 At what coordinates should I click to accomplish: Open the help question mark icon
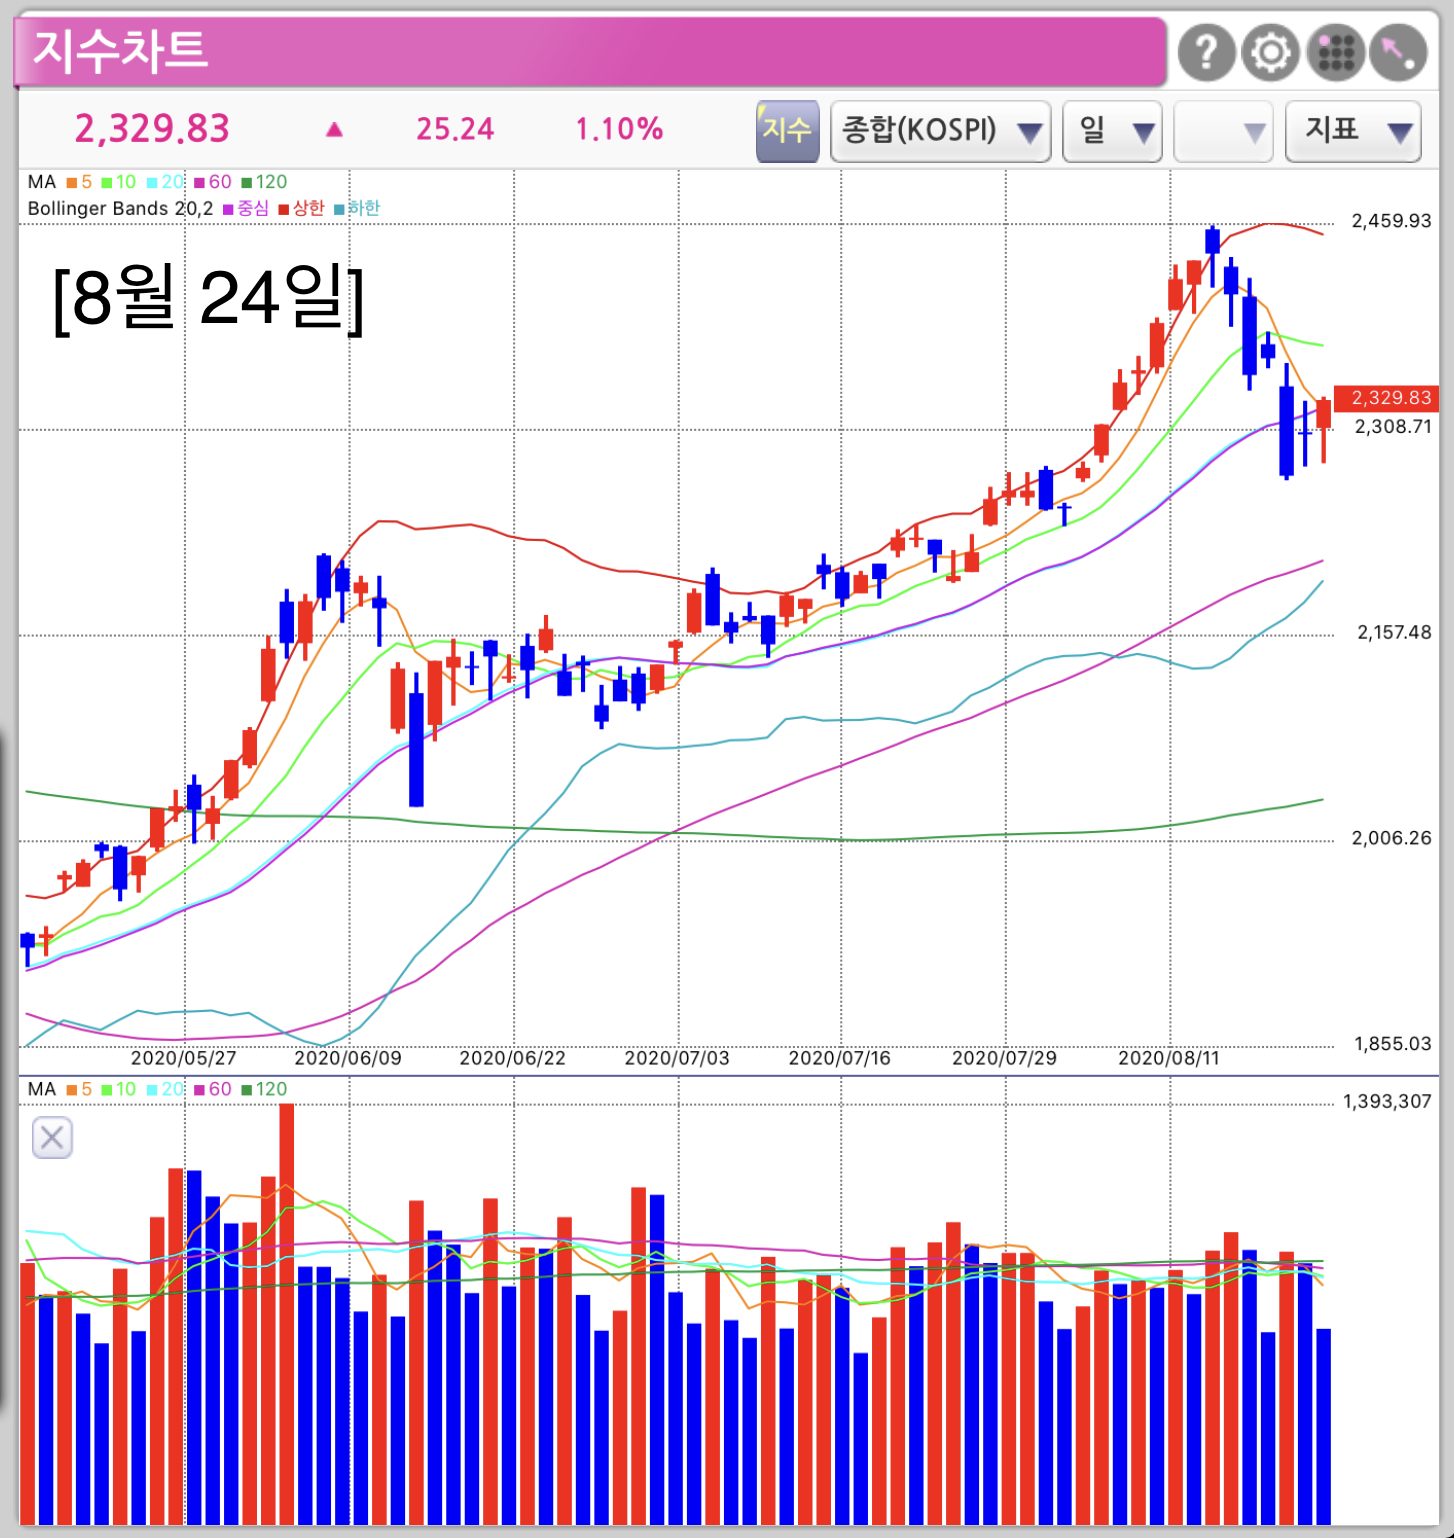(x=1206, y=51)
